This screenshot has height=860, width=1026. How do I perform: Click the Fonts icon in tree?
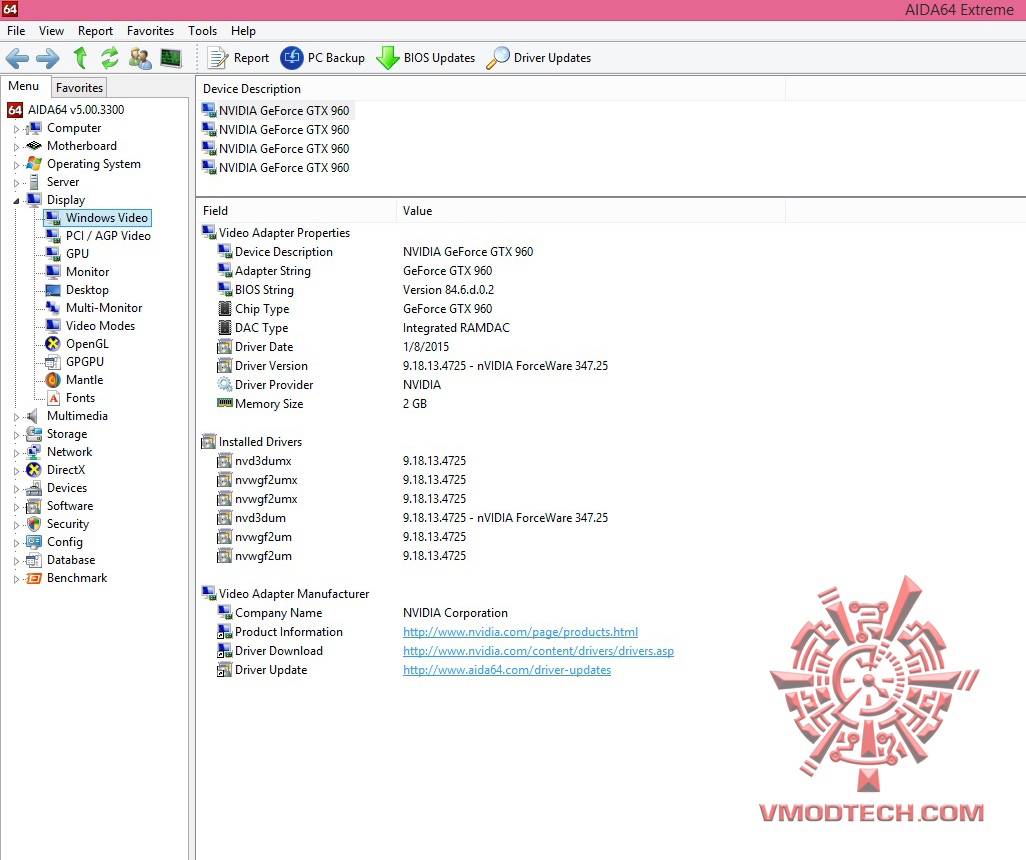[x=53, y=398]
